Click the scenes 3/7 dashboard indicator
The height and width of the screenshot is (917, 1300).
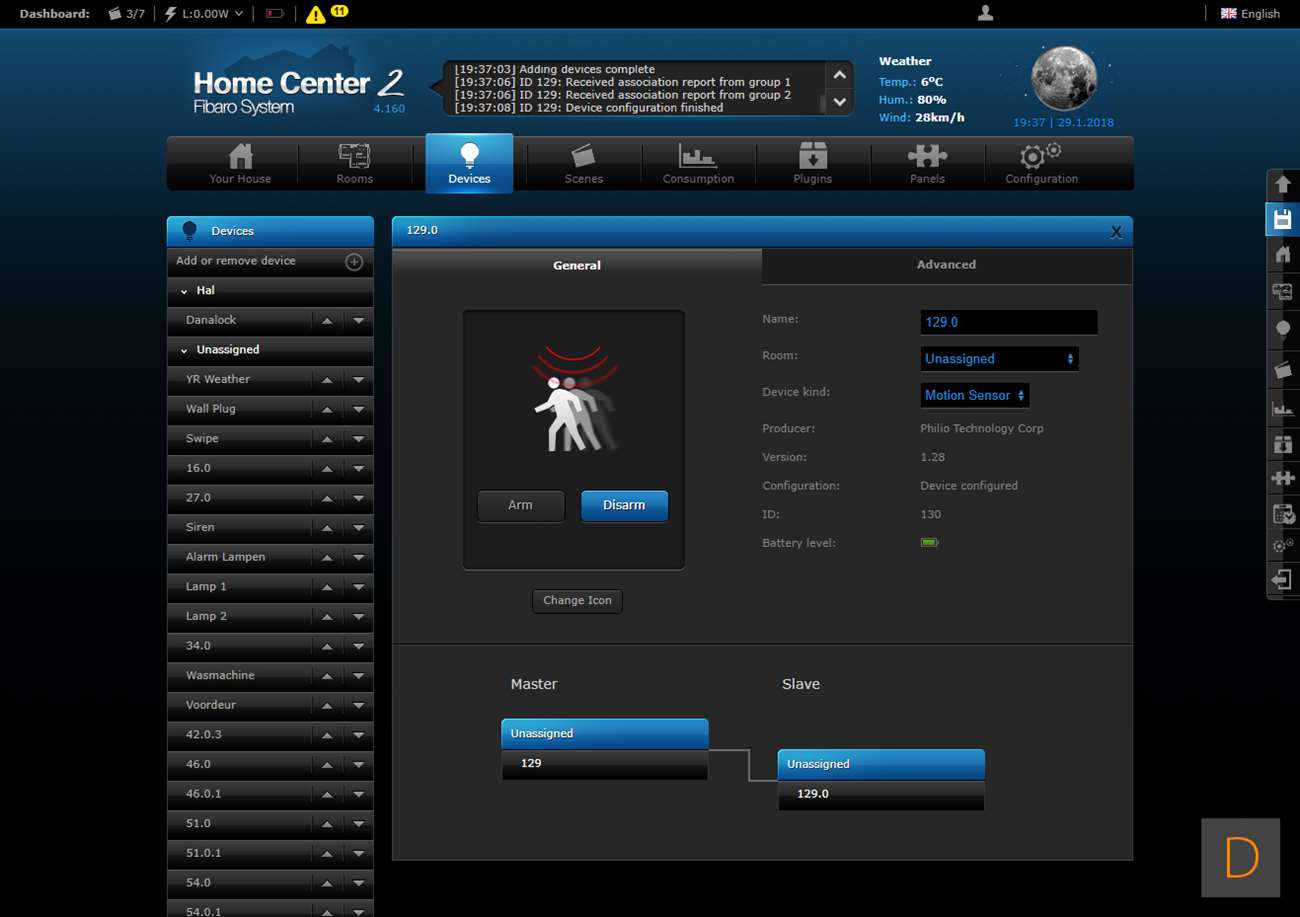[126, 14]
